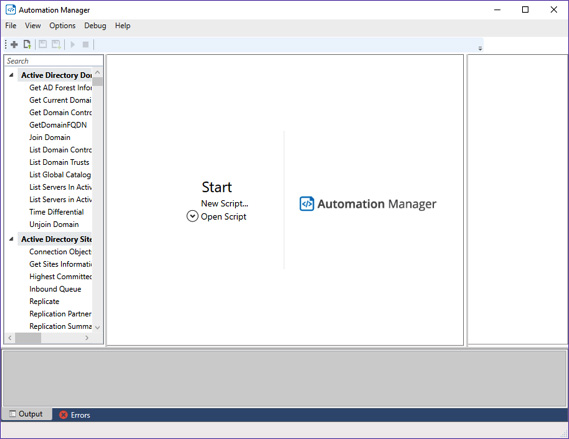Click the Output tab icon
This screenshot has width=569, height=439.
pos(13,414)
